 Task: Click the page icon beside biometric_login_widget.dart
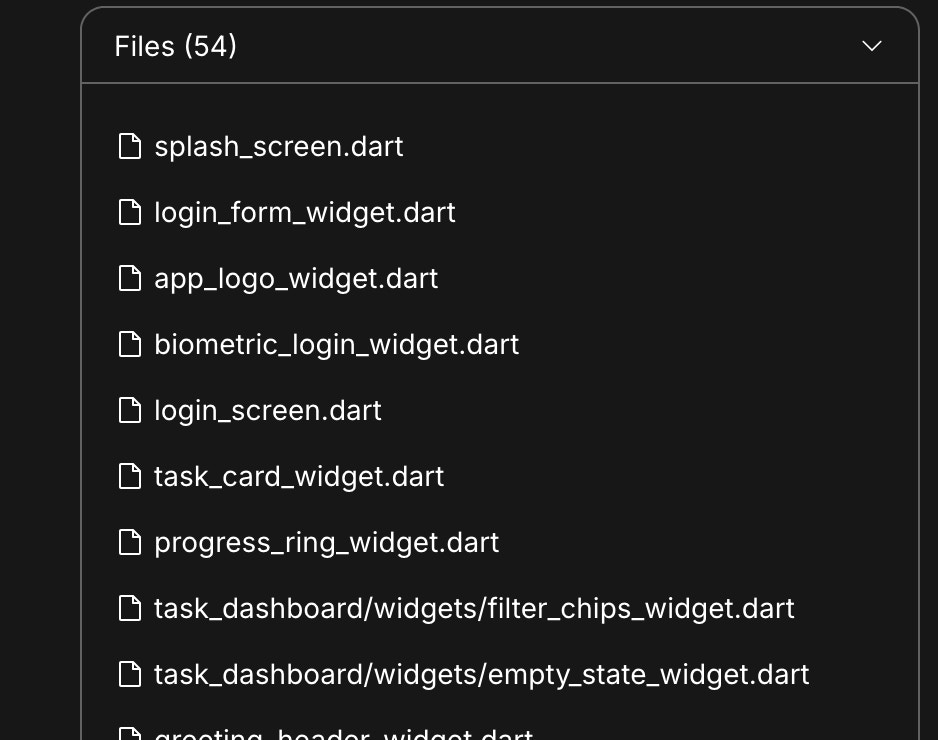[130, 344]
